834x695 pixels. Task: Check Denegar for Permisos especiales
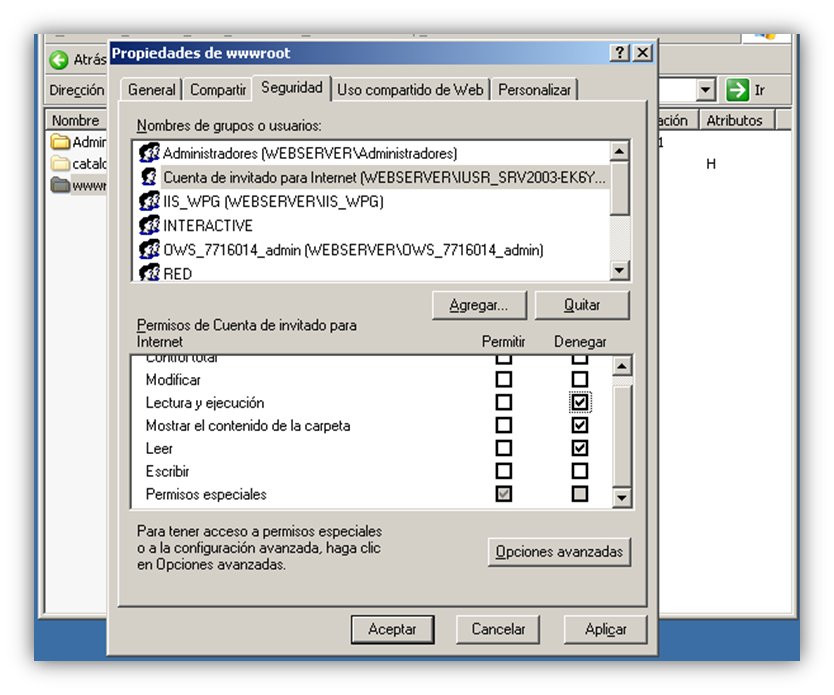(579, 493)
